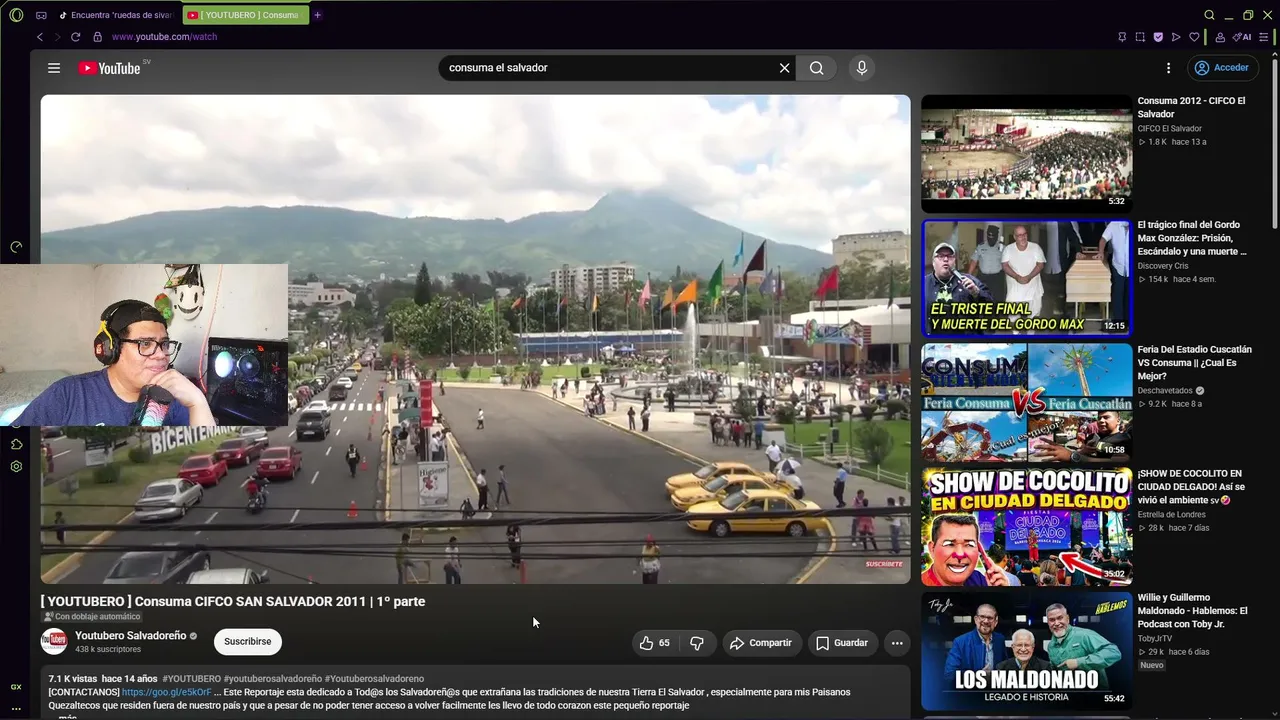
Task: Click the '438 k suscriptores' count
Action: coord(108,649)
